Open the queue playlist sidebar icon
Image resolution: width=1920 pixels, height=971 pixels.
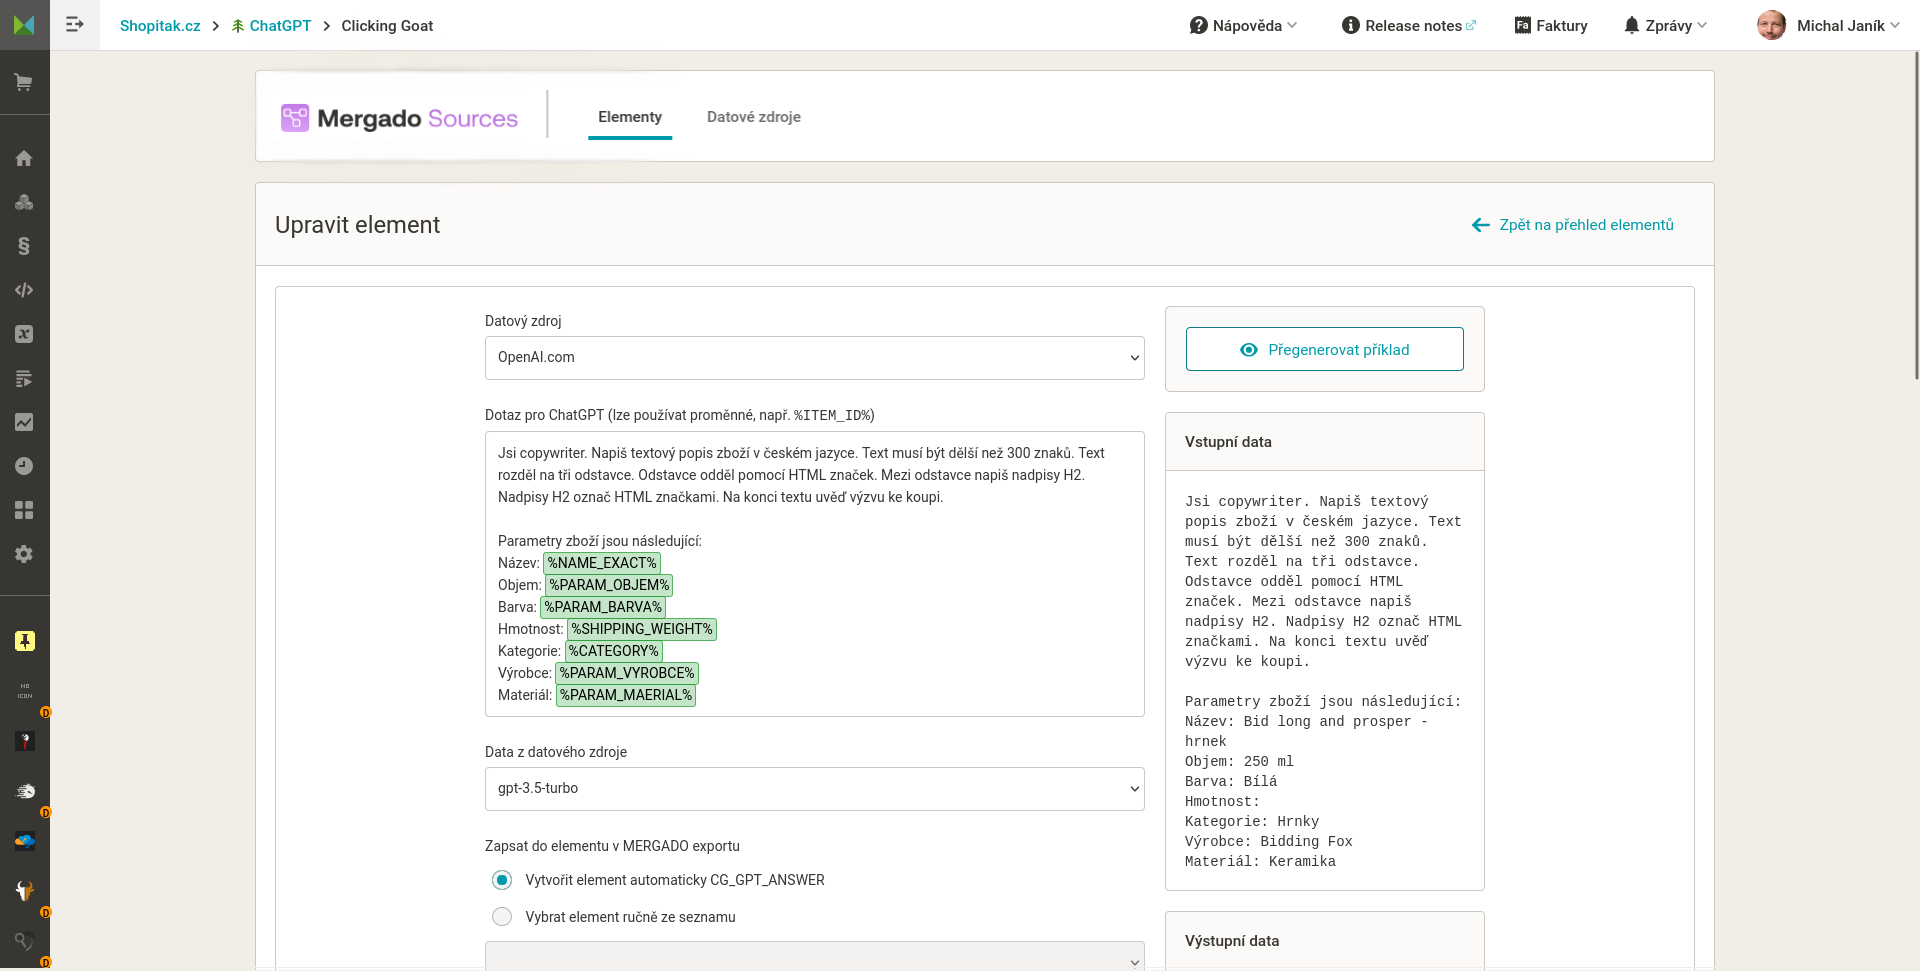pyautogui.click(x=24, y=378)
